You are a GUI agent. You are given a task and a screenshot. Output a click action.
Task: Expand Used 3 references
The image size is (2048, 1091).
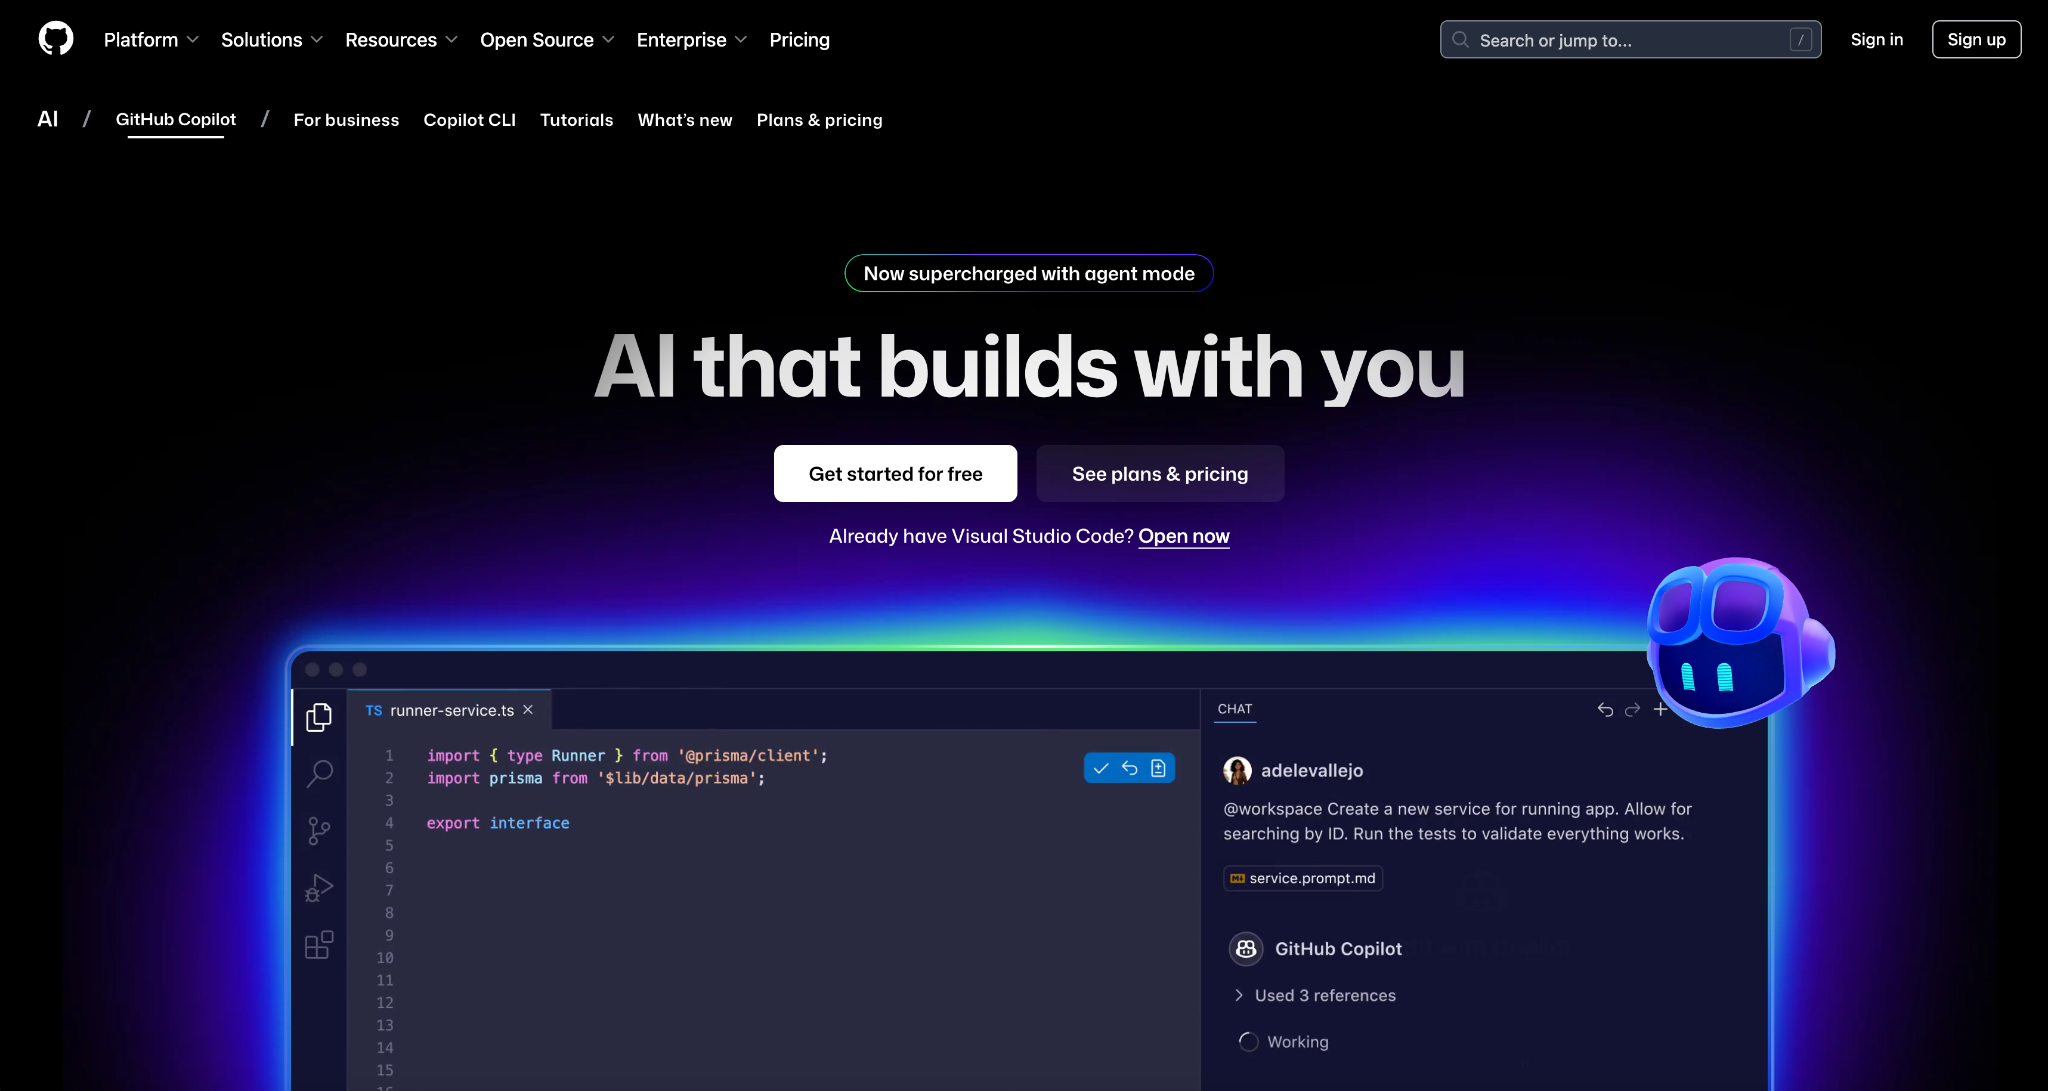[x=1324, y=995]
